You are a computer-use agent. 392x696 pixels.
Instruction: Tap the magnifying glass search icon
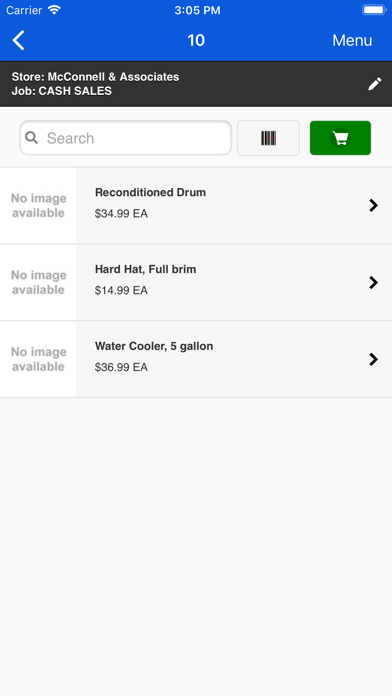point(32,138)
